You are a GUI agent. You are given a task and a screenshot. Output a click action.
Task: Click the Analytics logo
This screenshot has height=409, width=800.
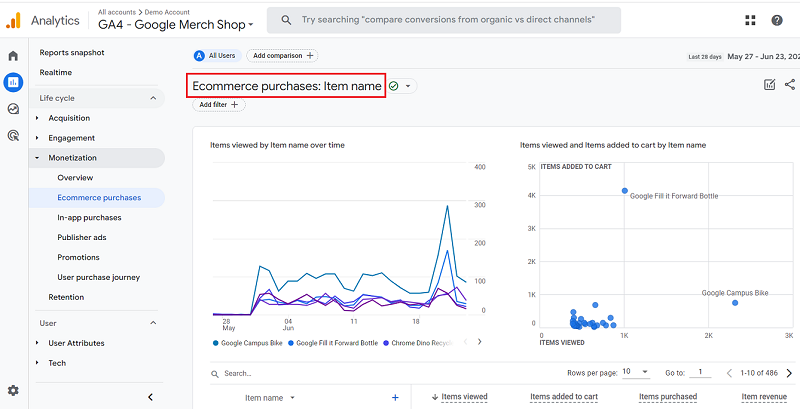point(13,20)
